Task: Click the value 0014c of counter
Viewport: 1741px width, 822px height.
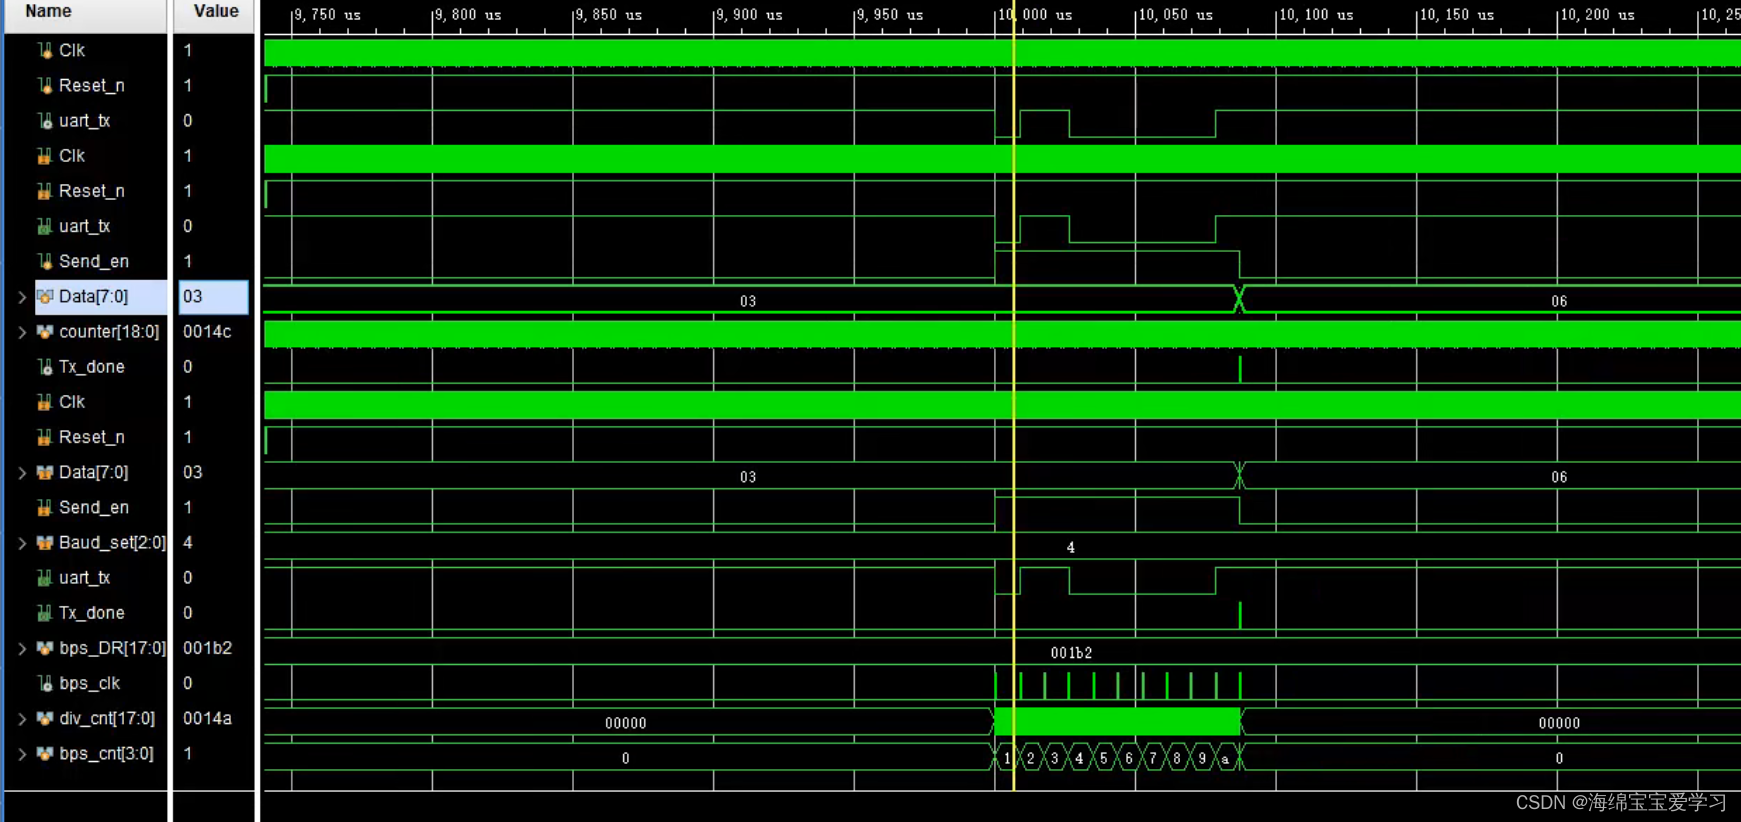Action: [207, 332]
